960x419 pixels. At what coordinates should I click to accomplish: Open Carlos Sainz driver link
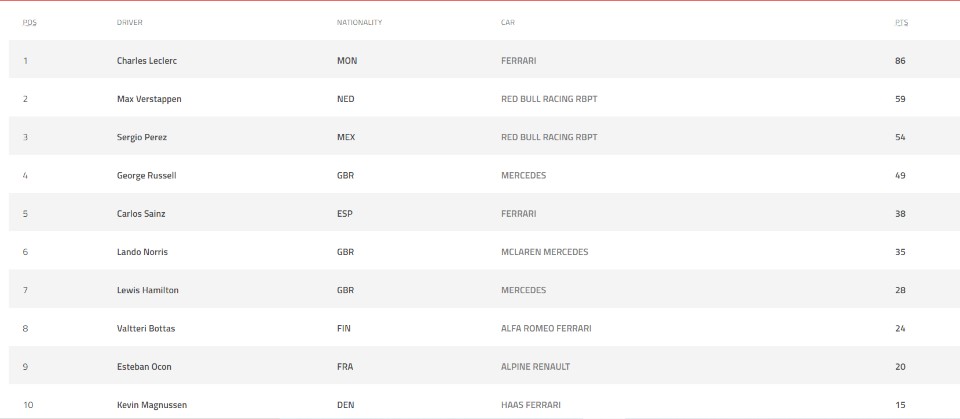(x=142, y=213)
